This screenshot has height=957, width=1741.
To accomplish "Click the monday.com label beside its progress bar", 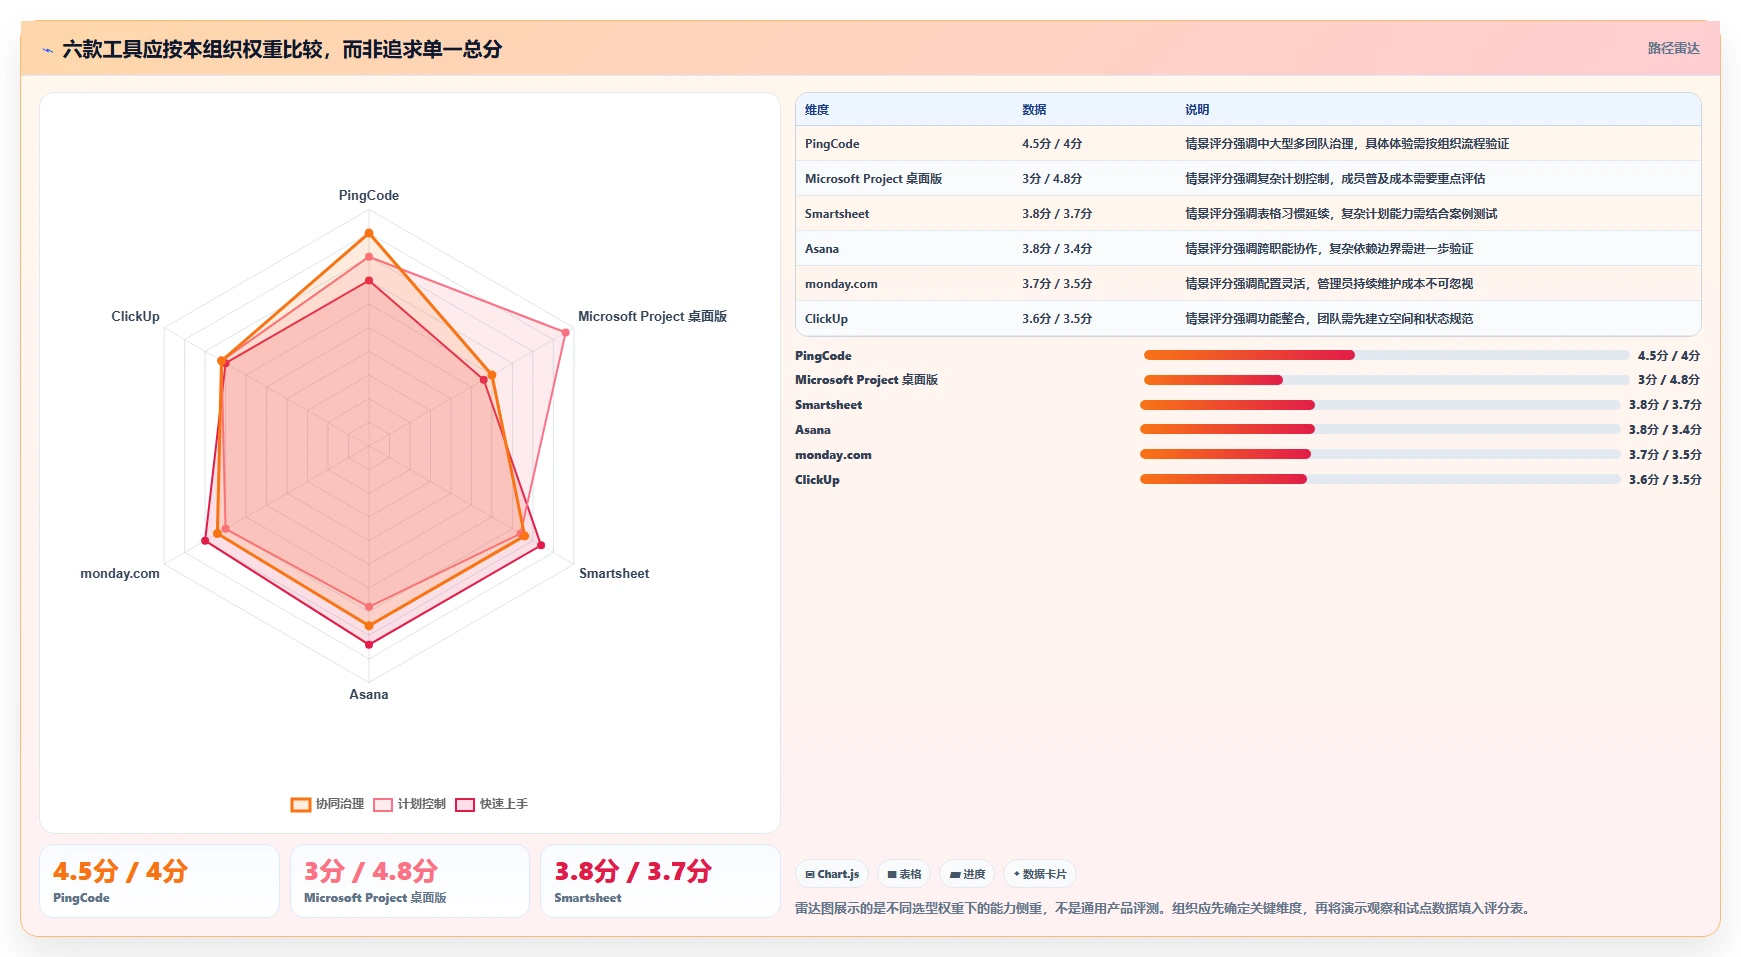I will point(833,455).
